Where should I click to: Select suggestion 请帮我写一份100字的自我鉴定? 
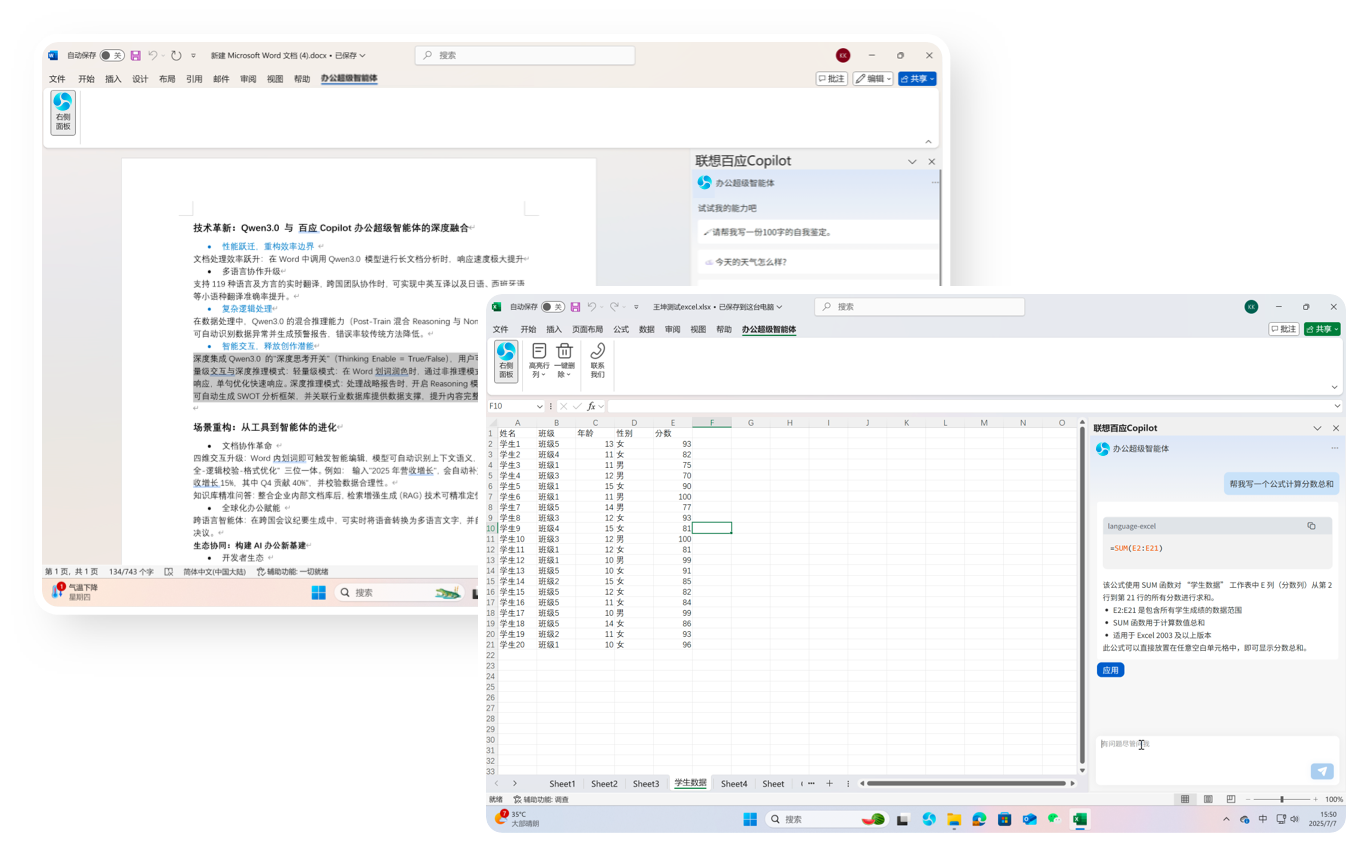point(817,232)
